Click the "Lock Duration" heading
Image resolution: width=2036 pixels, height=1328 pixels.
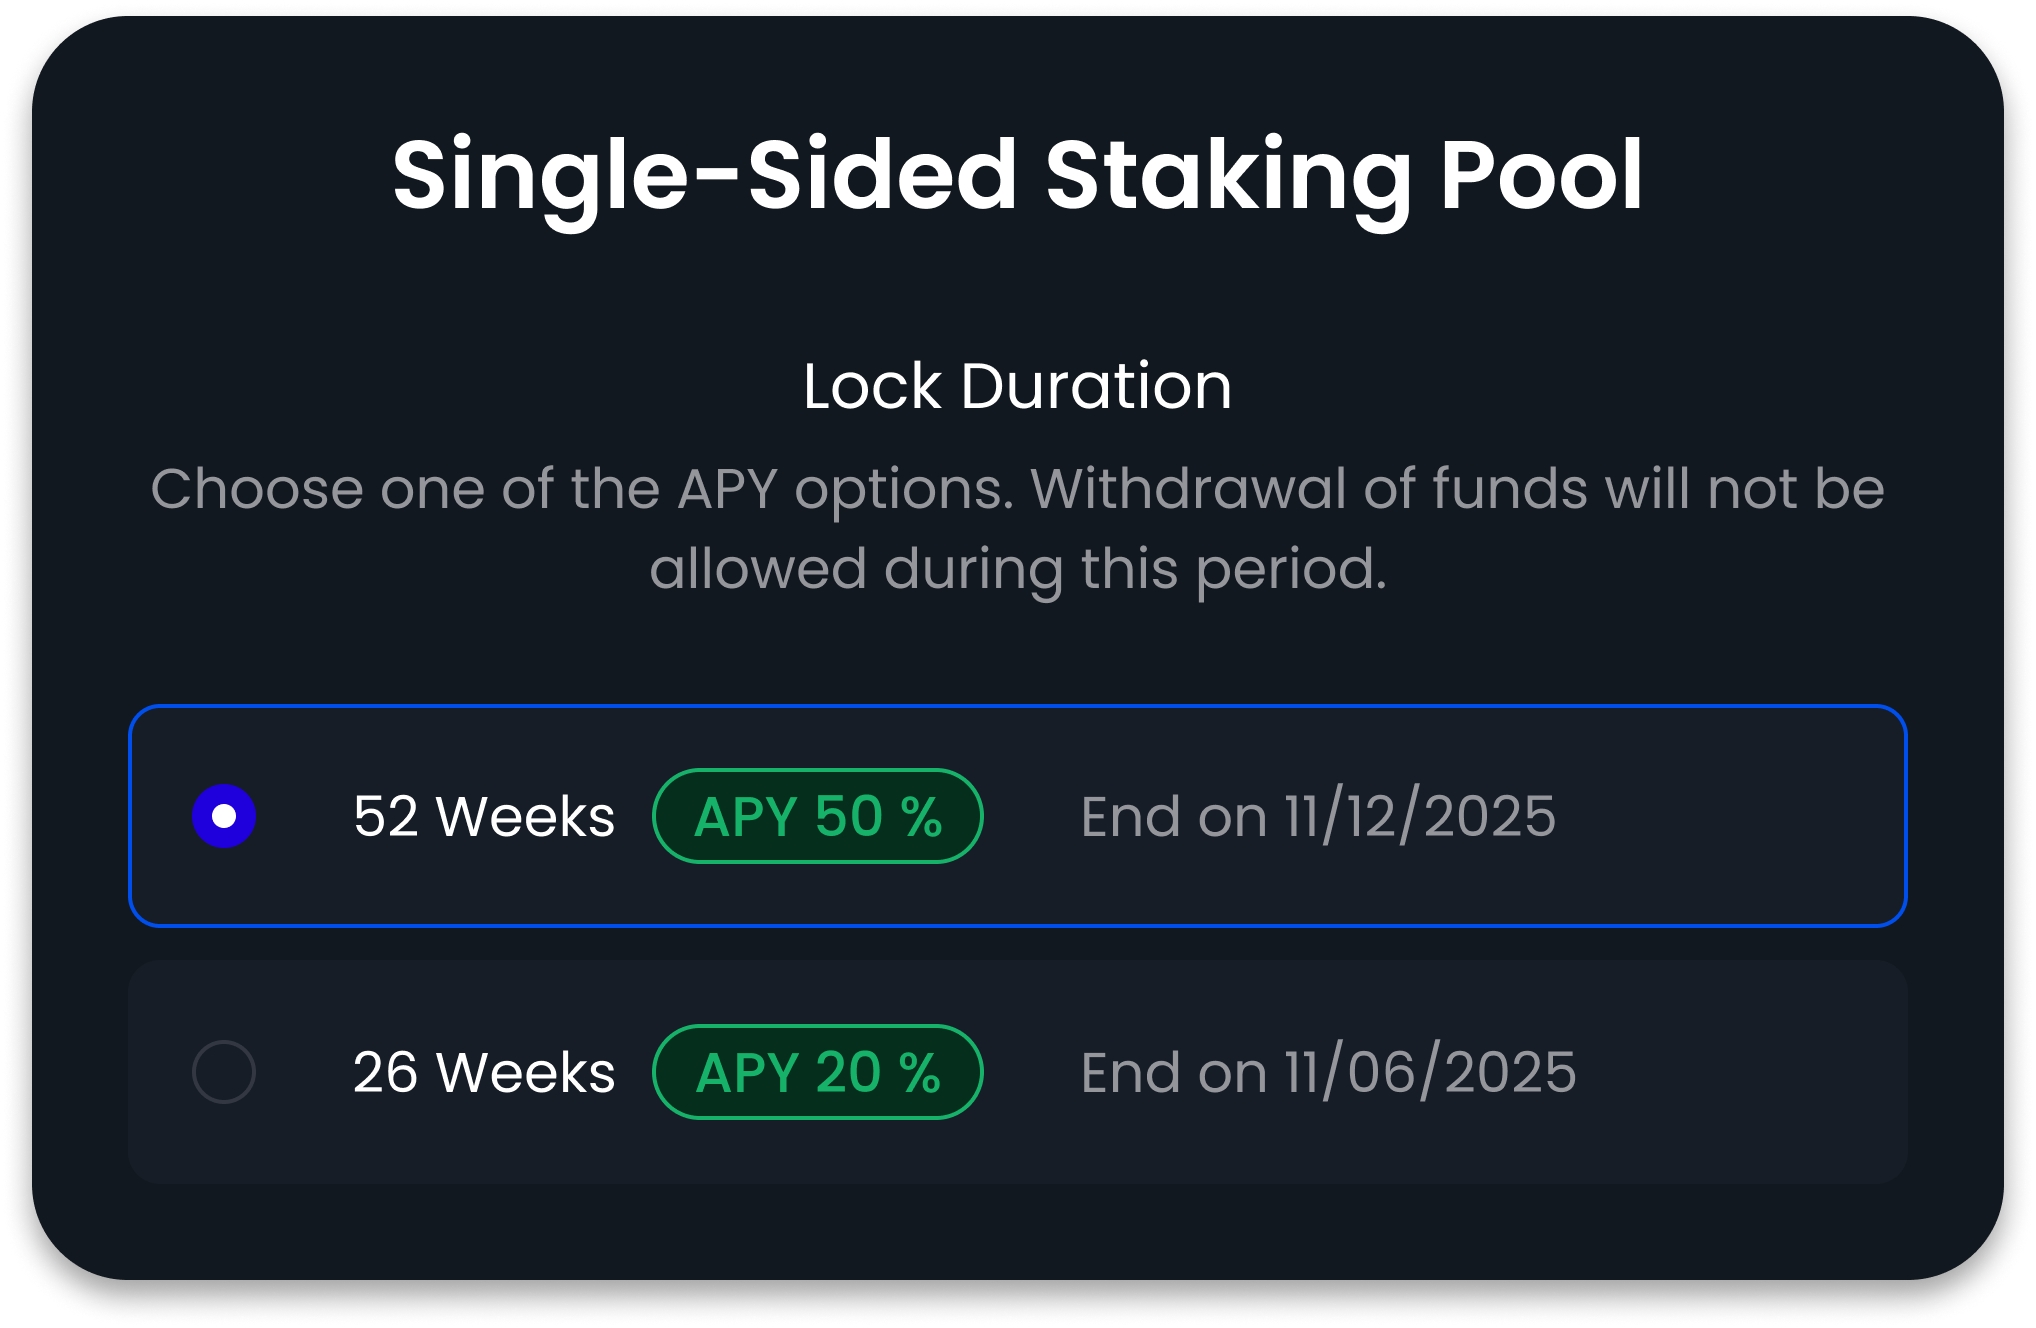tap(1017, 386)
